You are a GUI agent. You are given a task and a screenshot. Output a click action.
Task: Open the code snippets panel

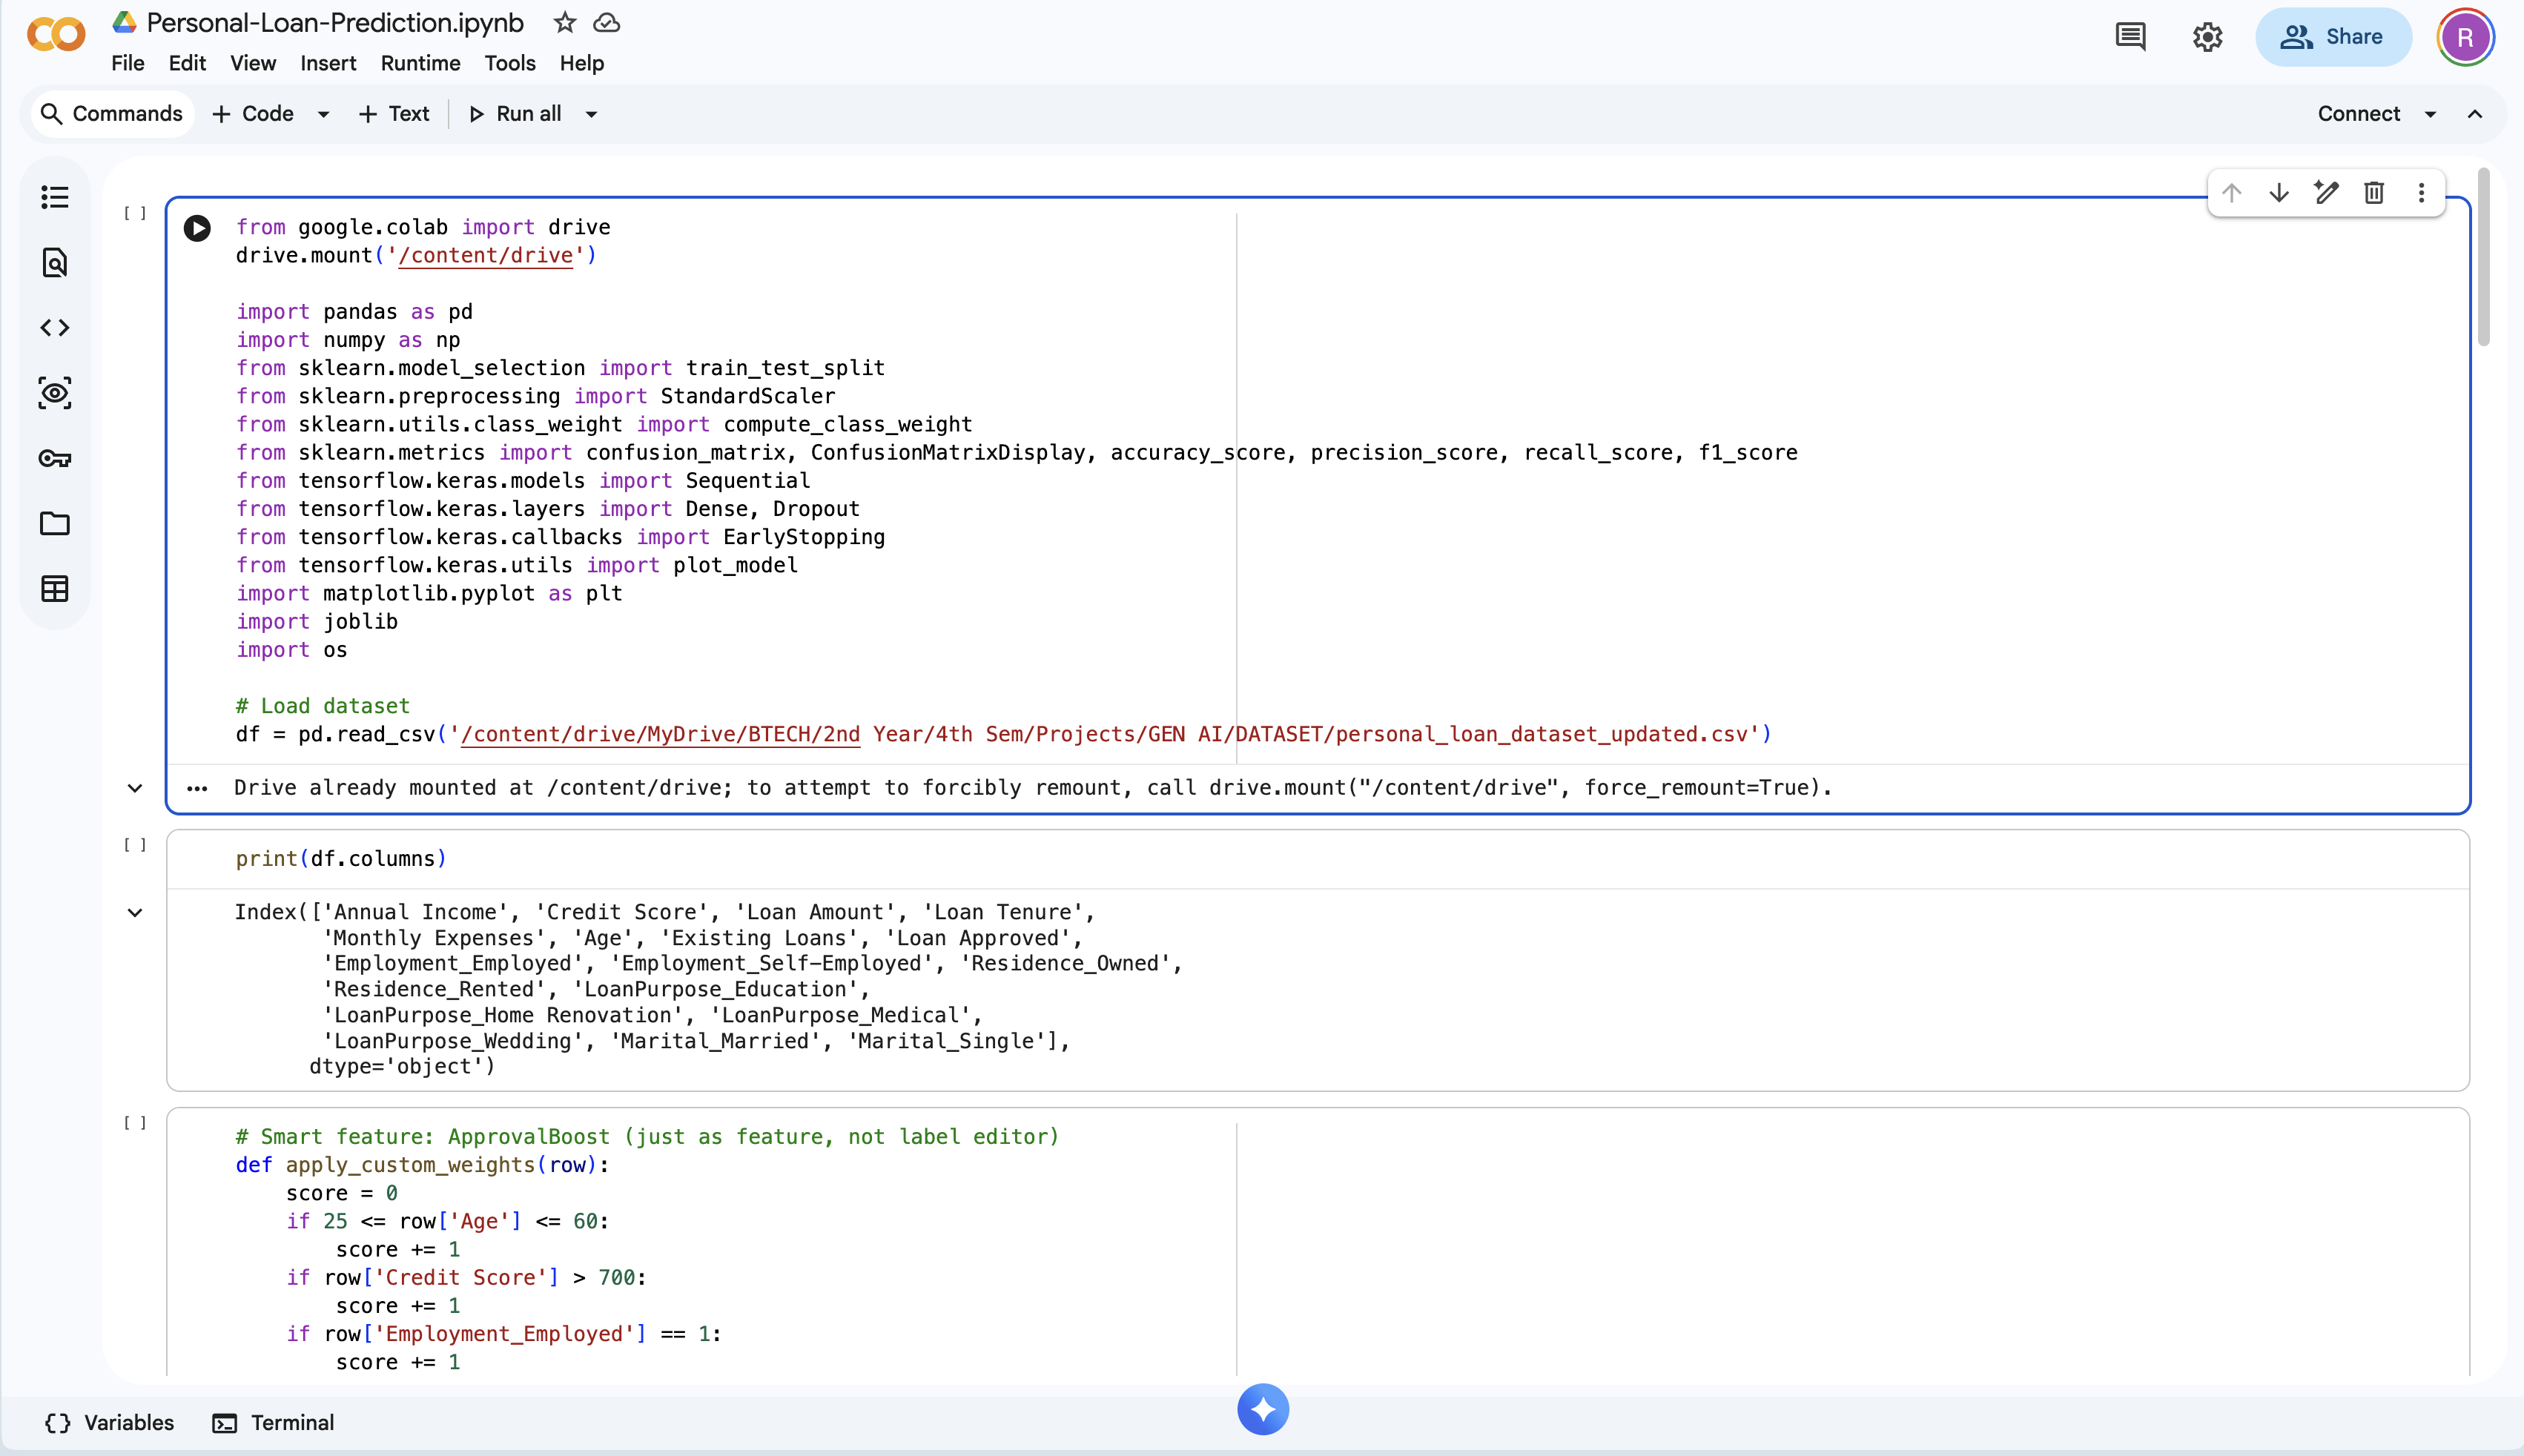(55, 328)
